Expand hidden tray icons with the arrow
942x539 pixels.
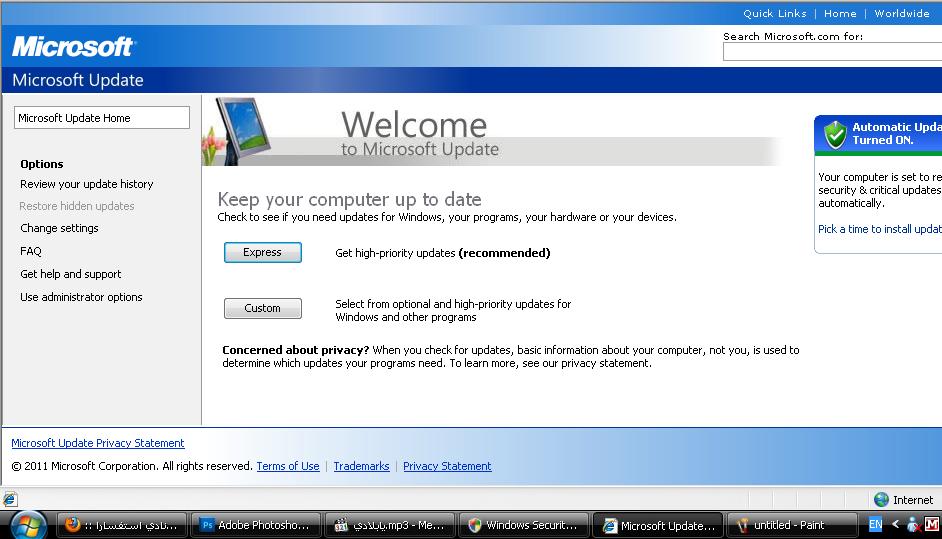coord(895,525)
